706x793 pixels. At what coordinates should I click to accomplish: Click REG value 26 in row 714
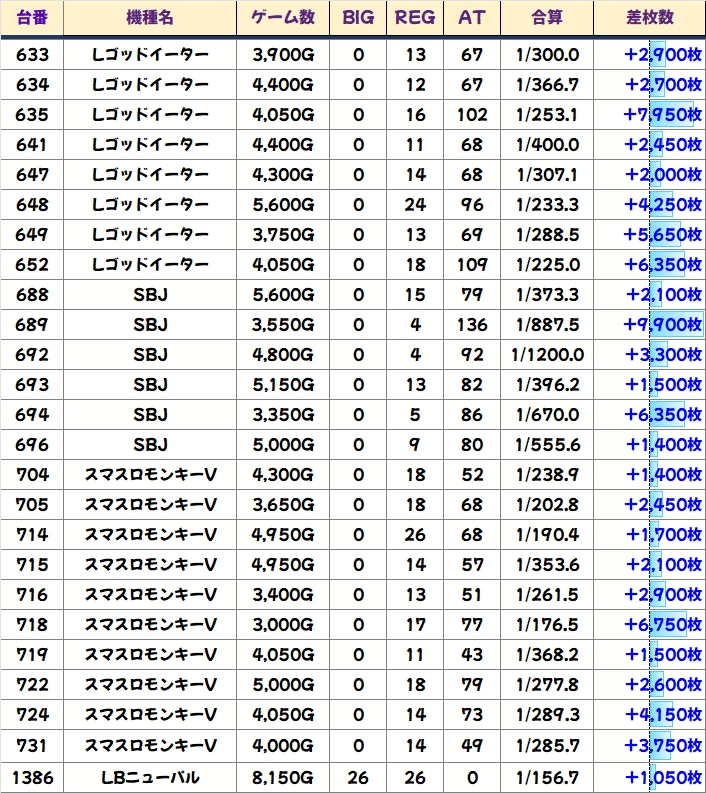coord(415,535)
